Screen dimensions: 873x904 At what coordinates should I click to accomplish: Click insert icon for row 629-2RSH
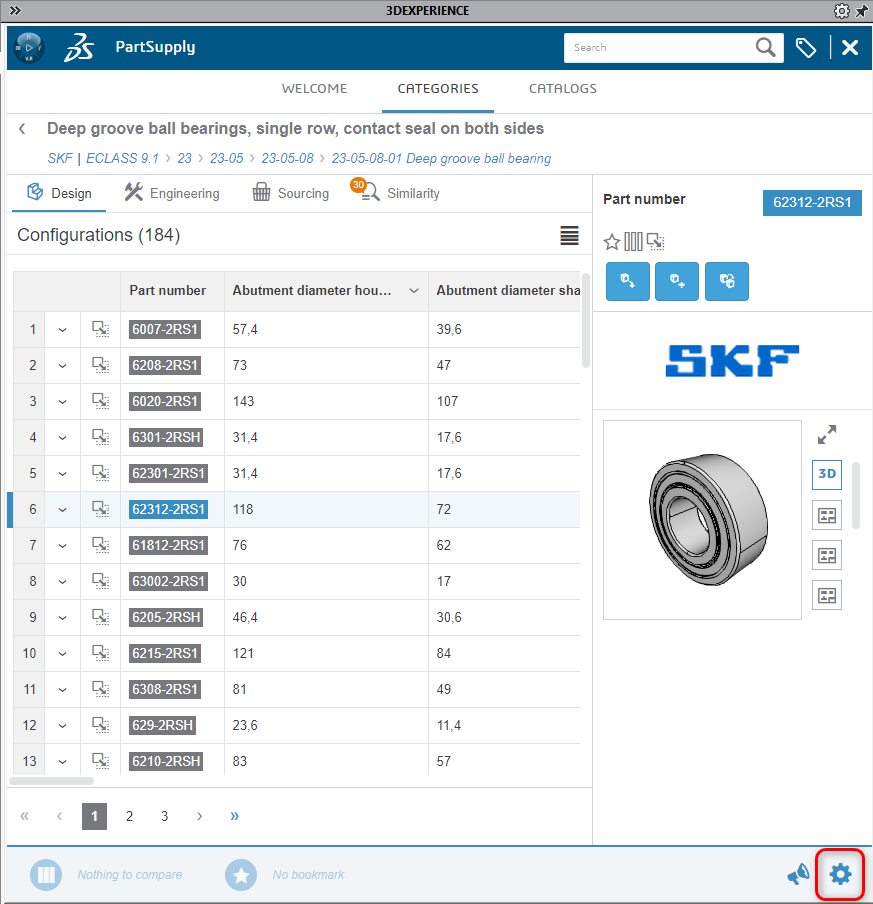point(101,725)
